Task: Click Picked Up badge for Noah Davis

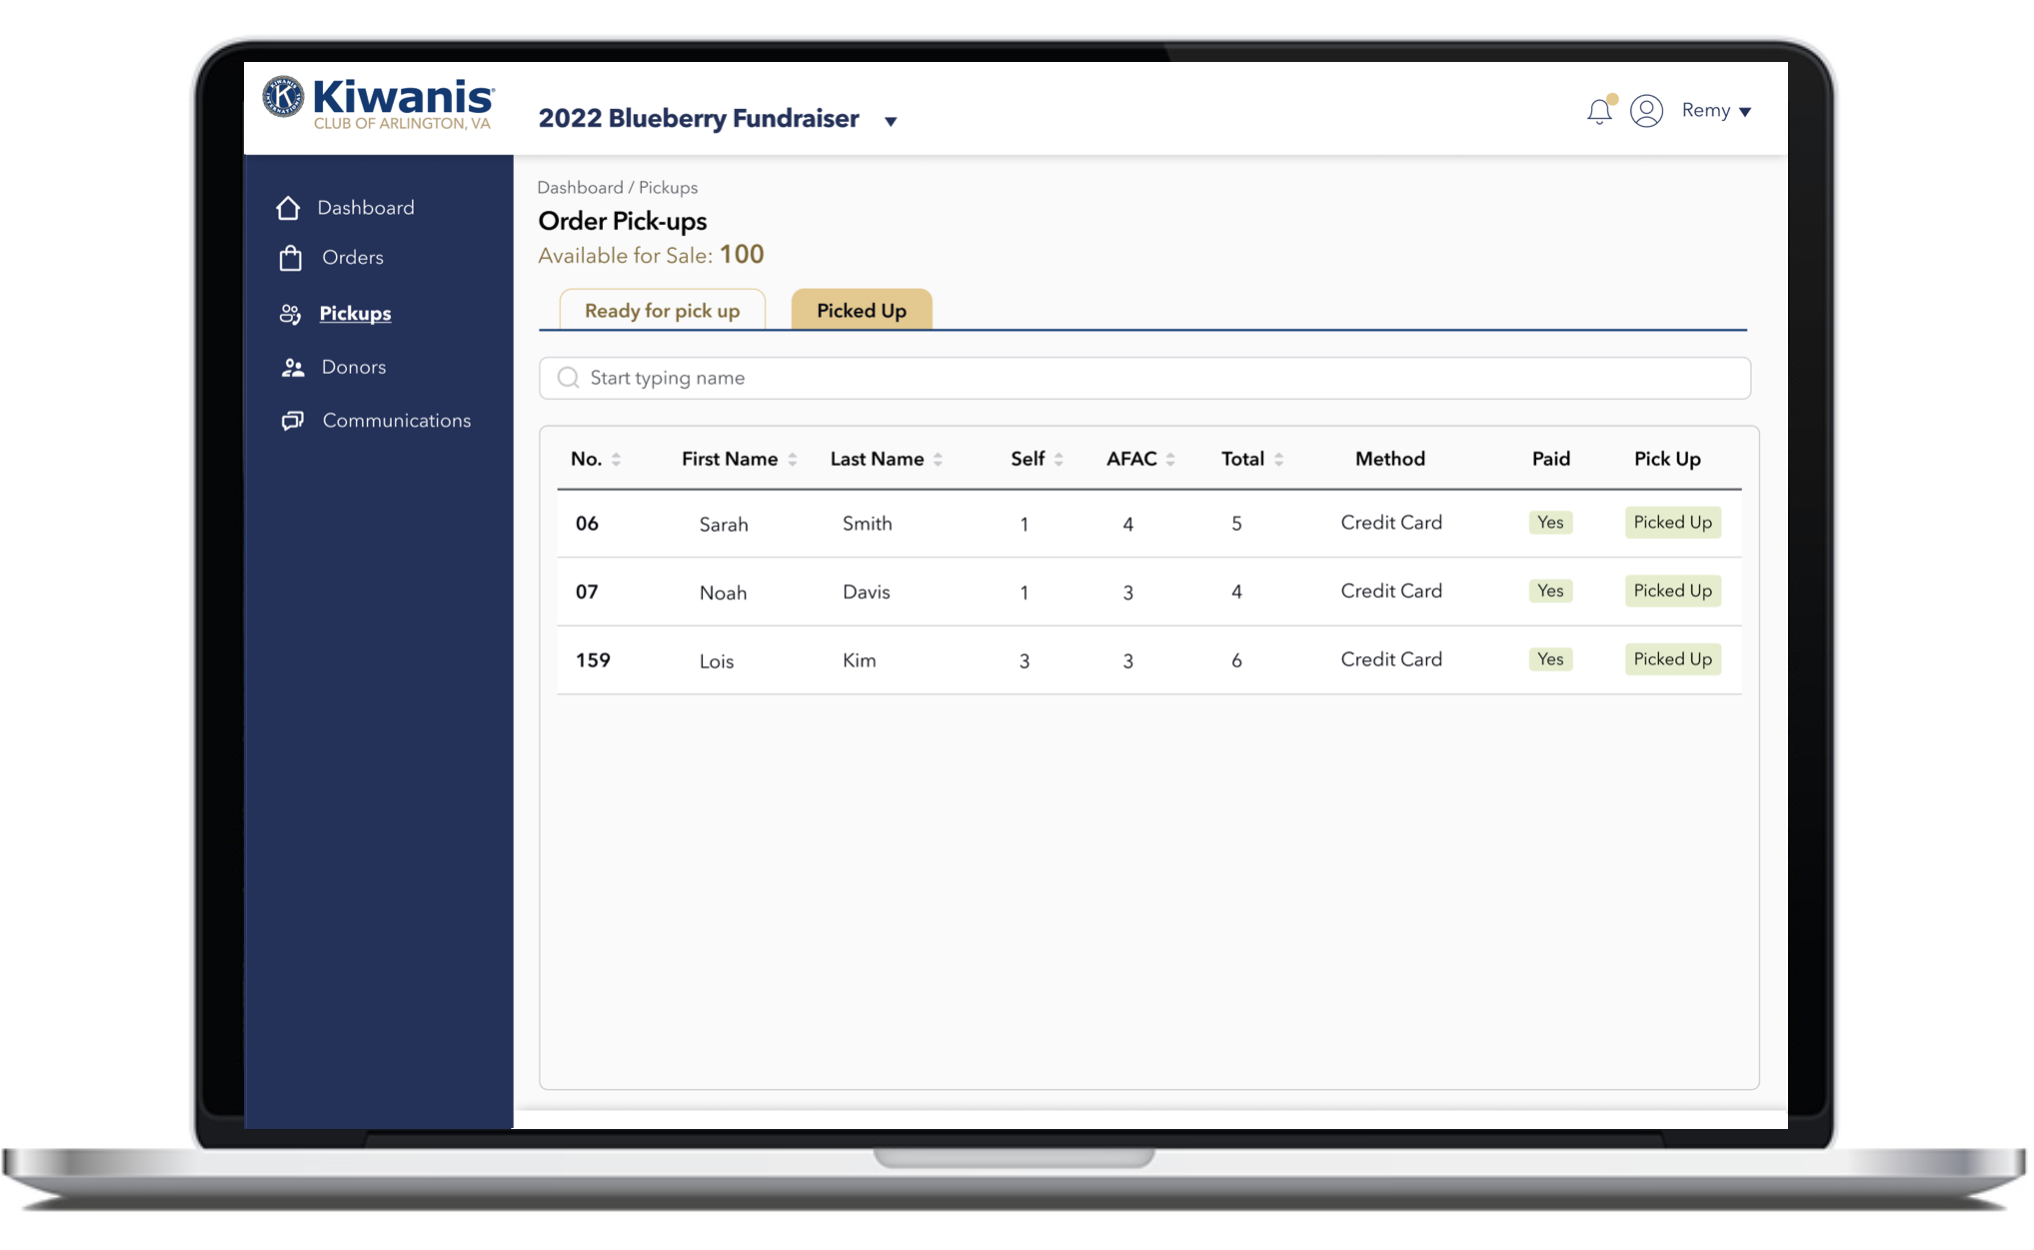Action: tap(1673, 591)
